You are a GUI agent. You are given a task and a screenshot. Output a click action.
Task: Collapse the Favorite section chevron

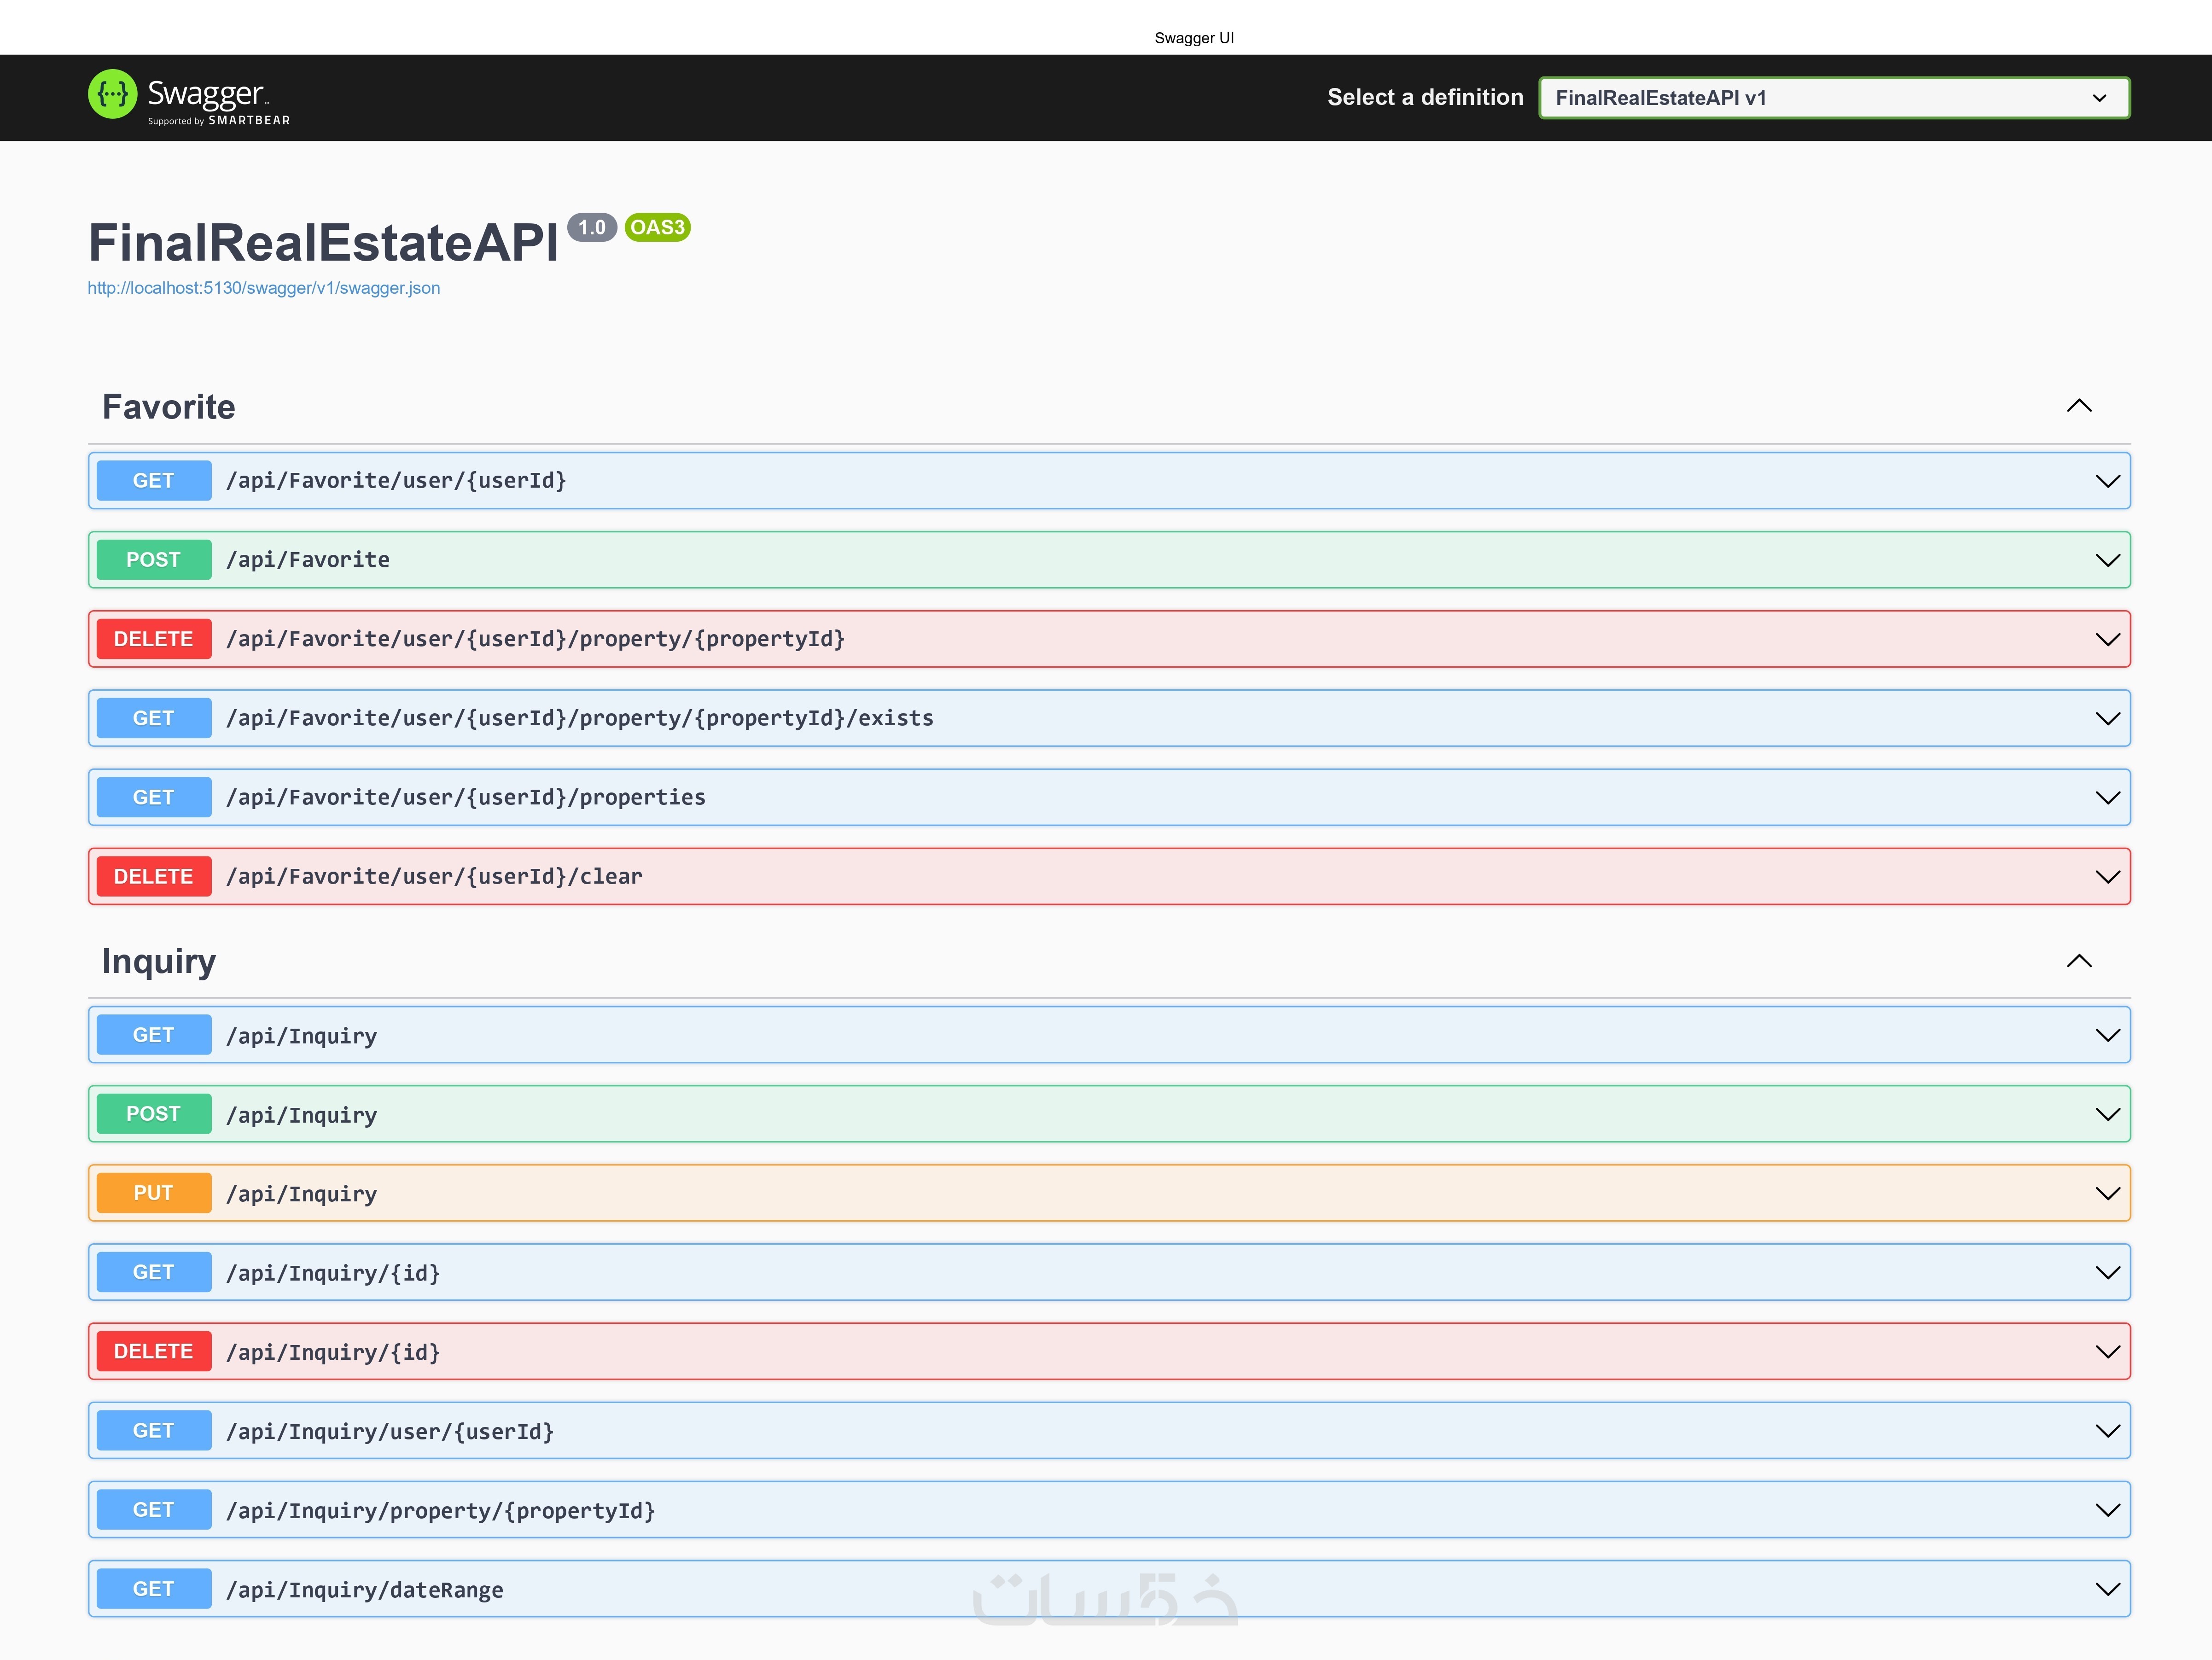pyautogui.click(x=2079, y=406)
